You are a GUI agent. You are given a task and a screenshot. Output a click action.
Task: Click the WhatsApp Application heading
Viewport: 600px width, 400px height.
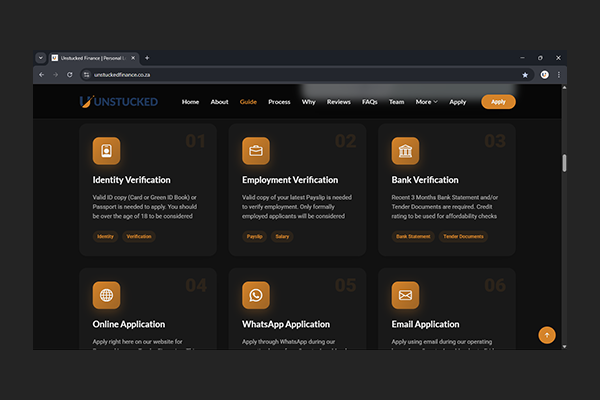[x=286, y=324]
